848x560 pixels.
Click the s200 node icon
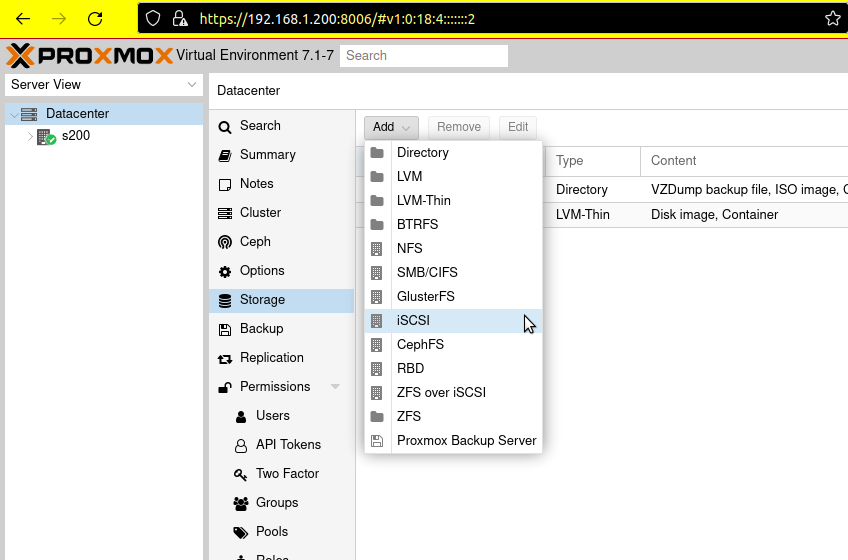point(46,136)
